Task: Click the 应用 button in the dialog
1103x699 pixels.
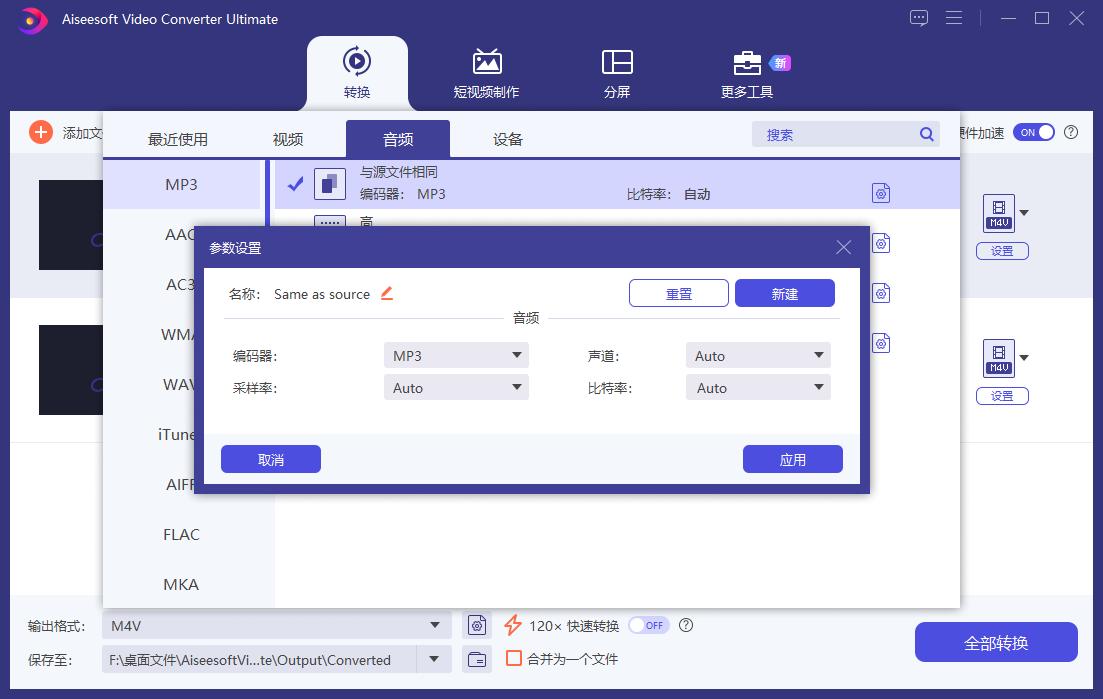Action: [x=793, y=459]
